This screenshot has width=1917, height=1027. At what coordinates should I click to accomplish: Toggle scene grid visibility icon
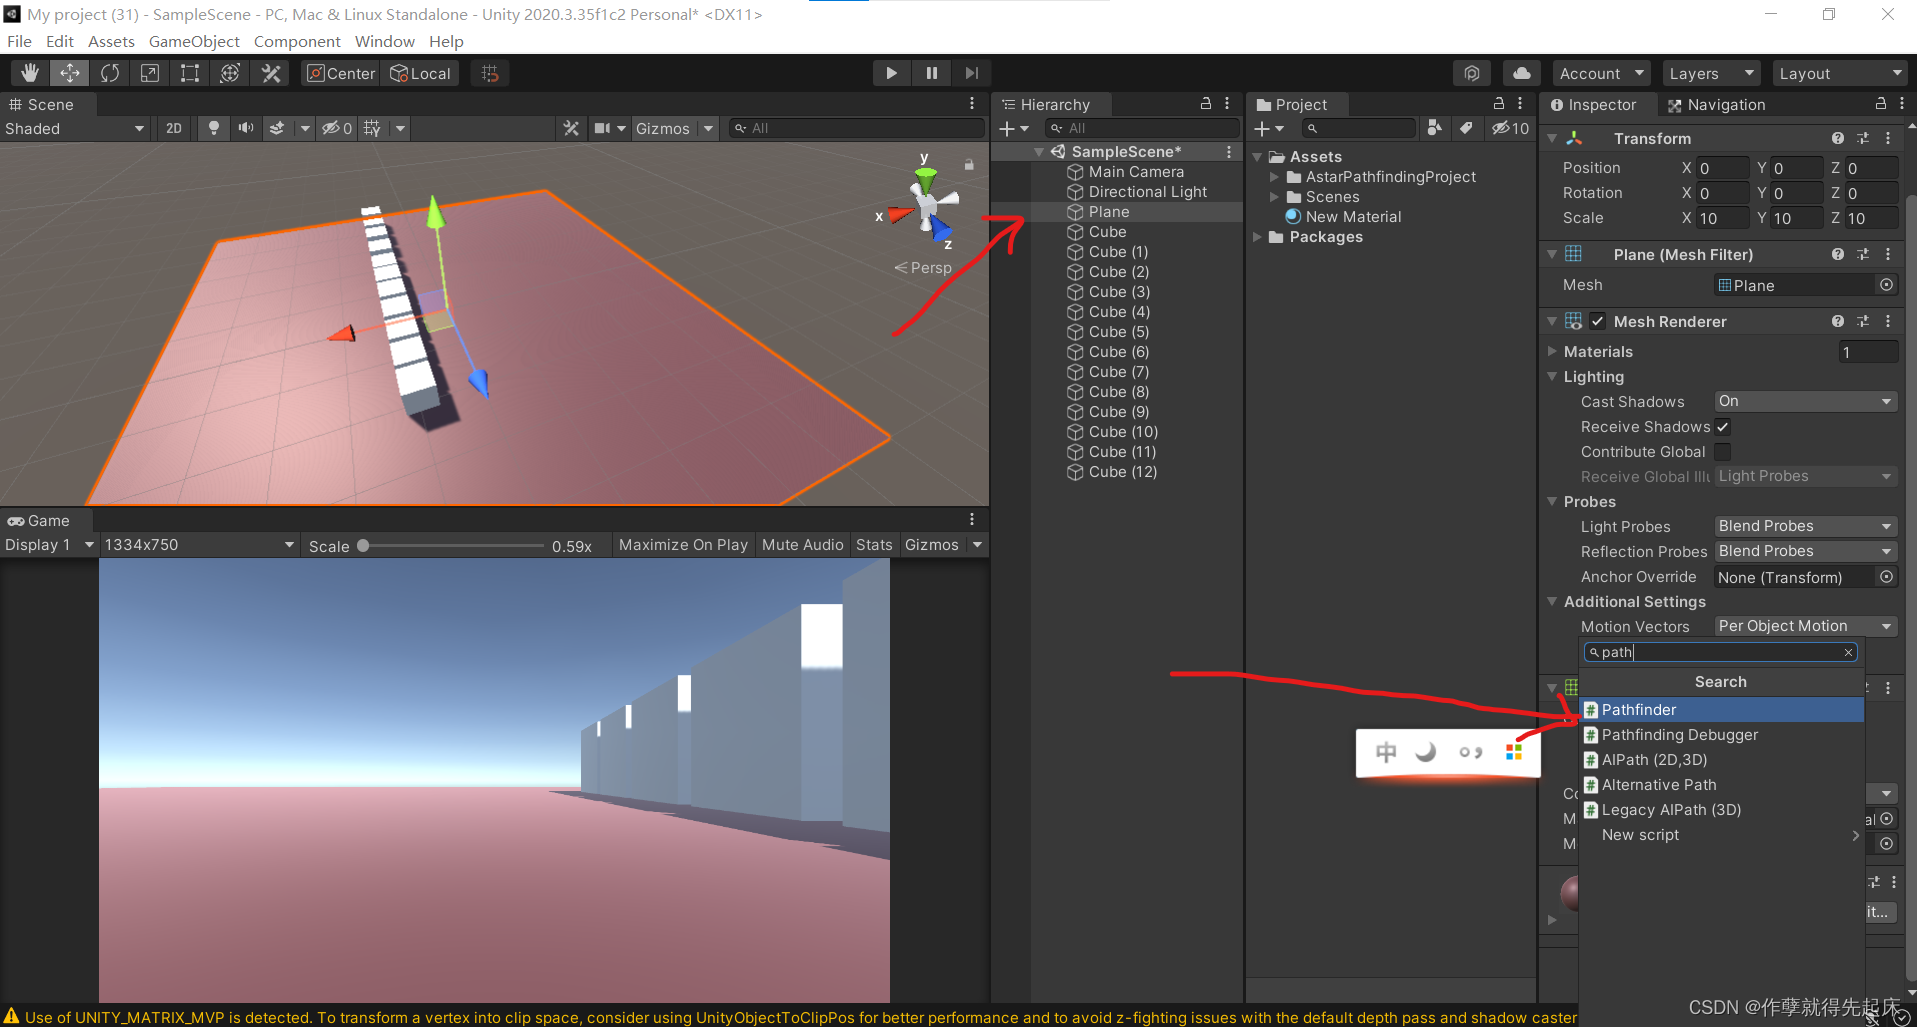372,128
